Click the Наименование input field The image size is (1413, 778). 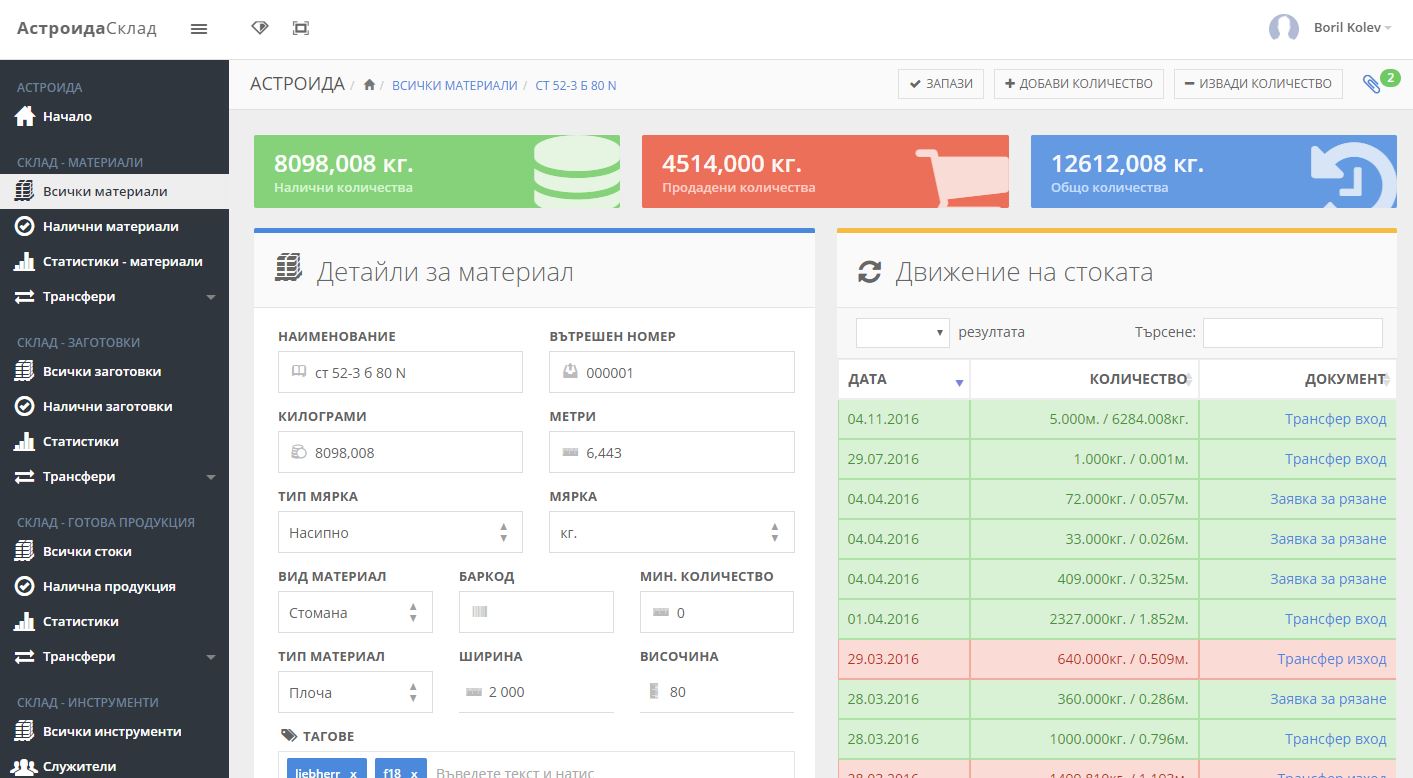pyautogui.click(x=400, y=372)
